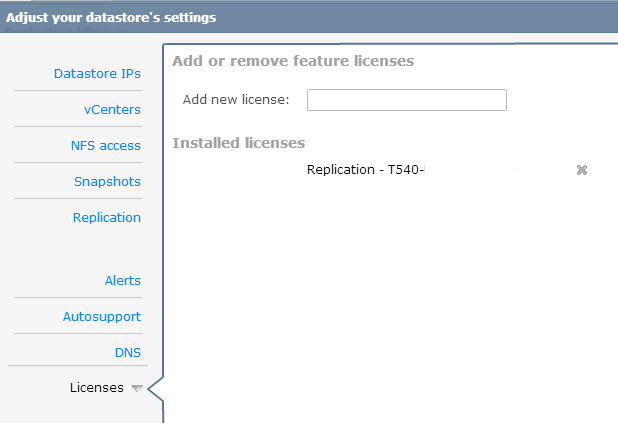Focus the Add new license field
Viewport: 618px width, 423px height.
click(x=406, y=100)
